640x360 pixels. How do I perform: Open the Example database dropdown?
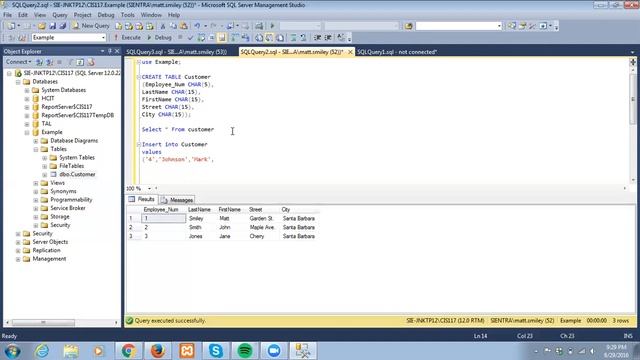click(x=103, y=38)
